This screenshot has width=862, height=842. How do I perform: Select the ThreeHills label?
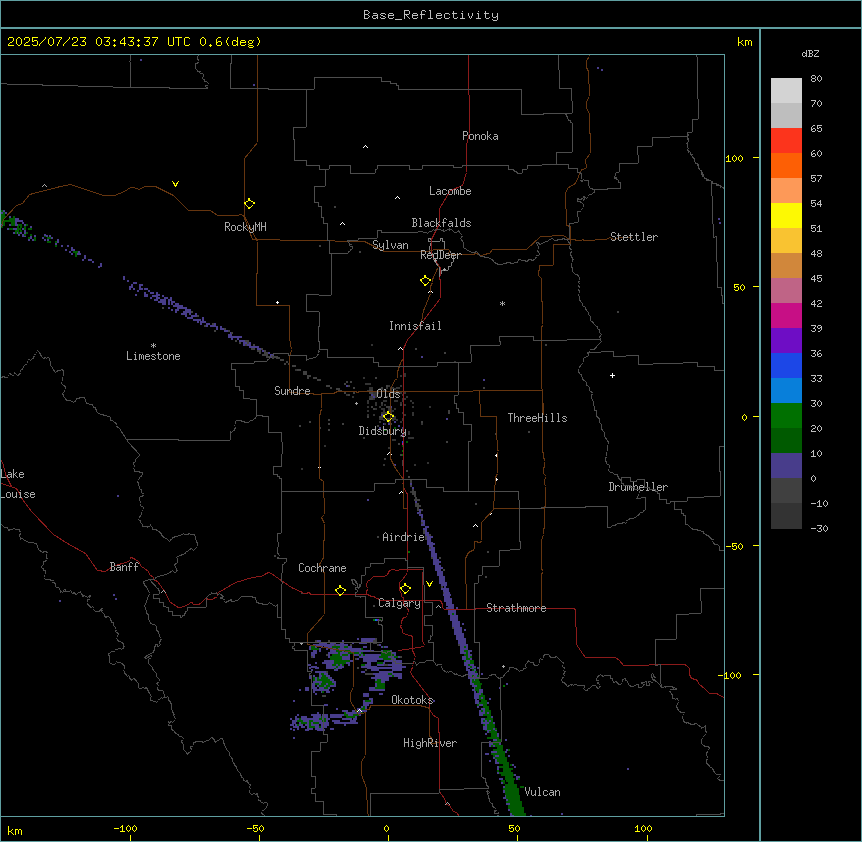click(537, 418)
